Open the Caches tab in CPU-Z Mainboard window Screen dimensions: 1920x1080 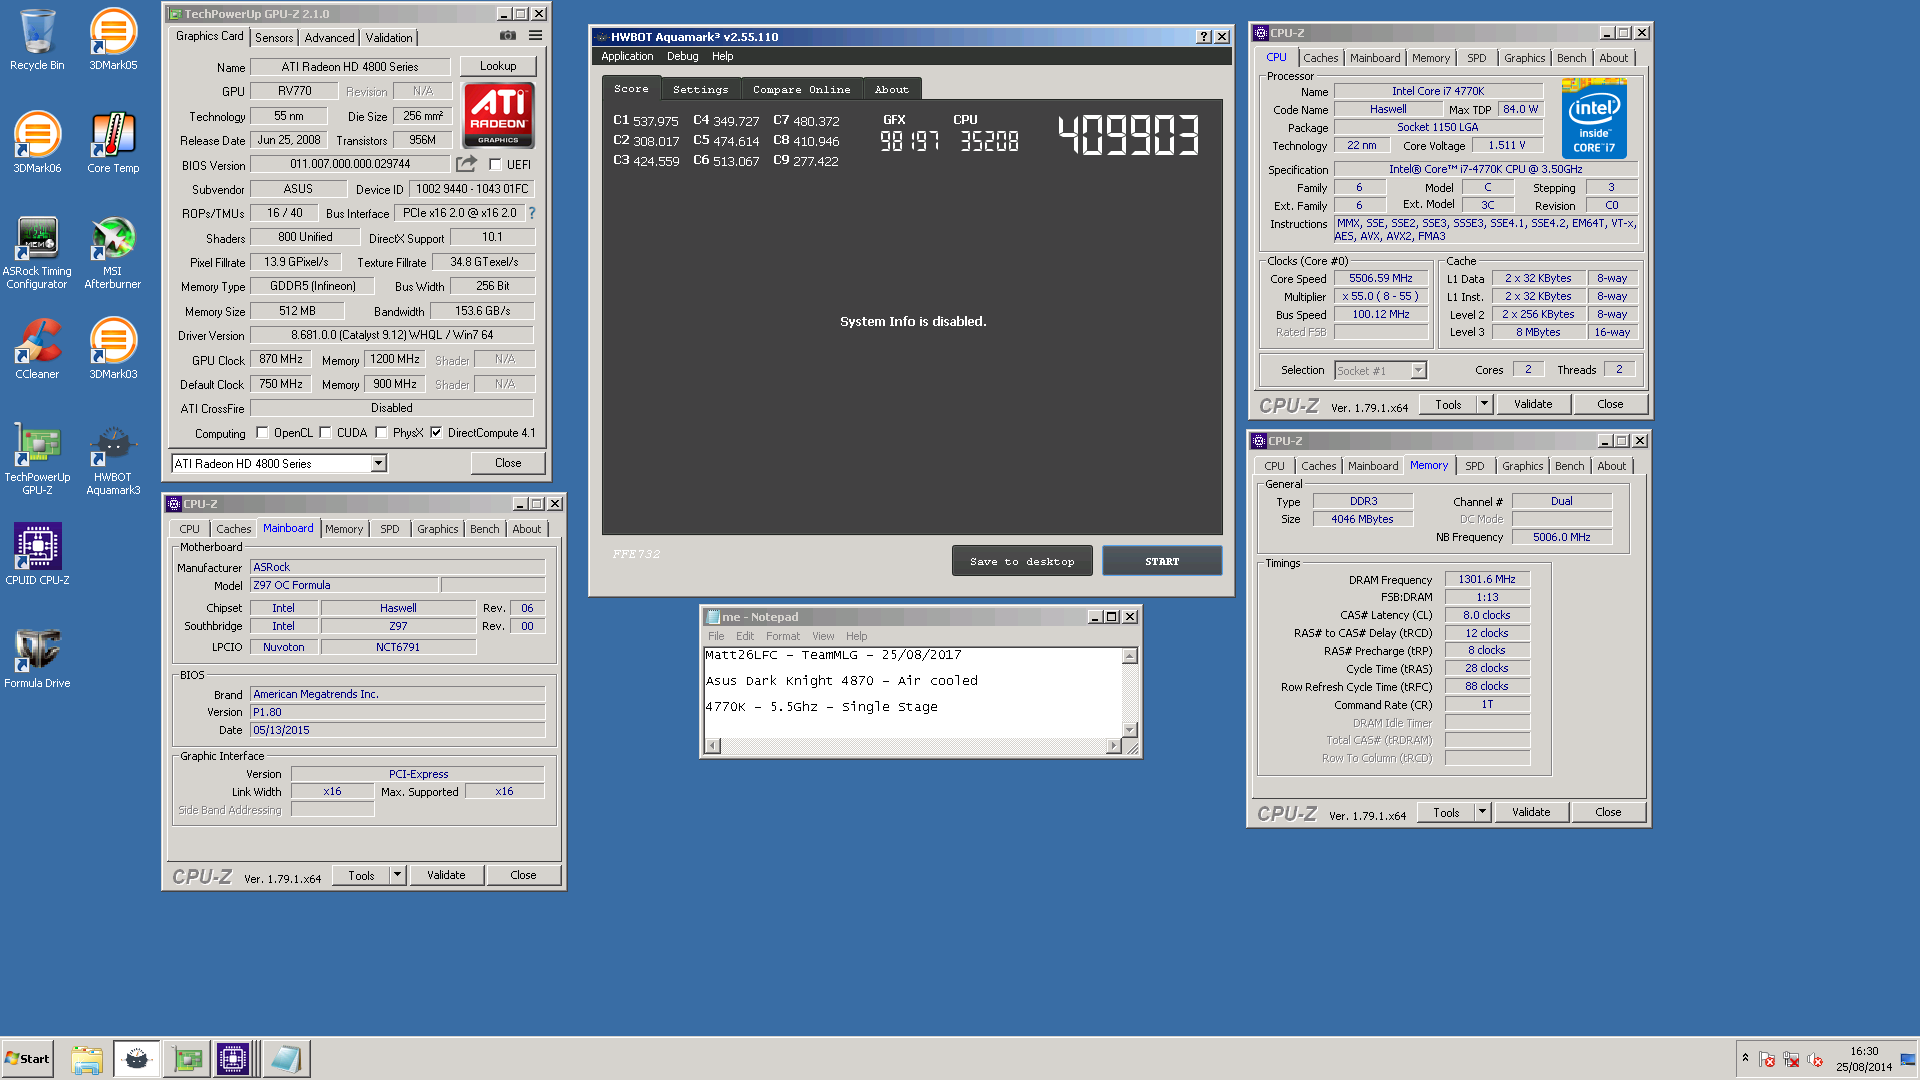[234, 529]
